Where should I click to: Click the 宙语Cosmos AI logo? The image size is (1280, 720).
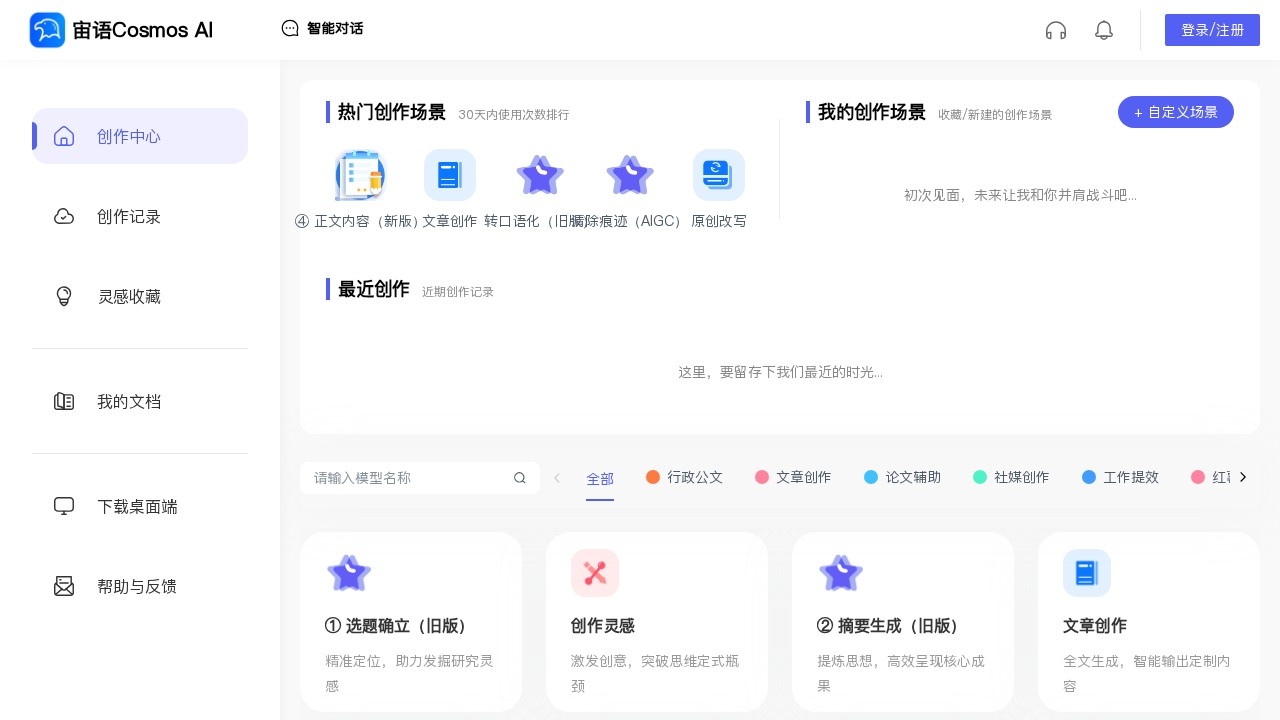click(x=122, y=30)
